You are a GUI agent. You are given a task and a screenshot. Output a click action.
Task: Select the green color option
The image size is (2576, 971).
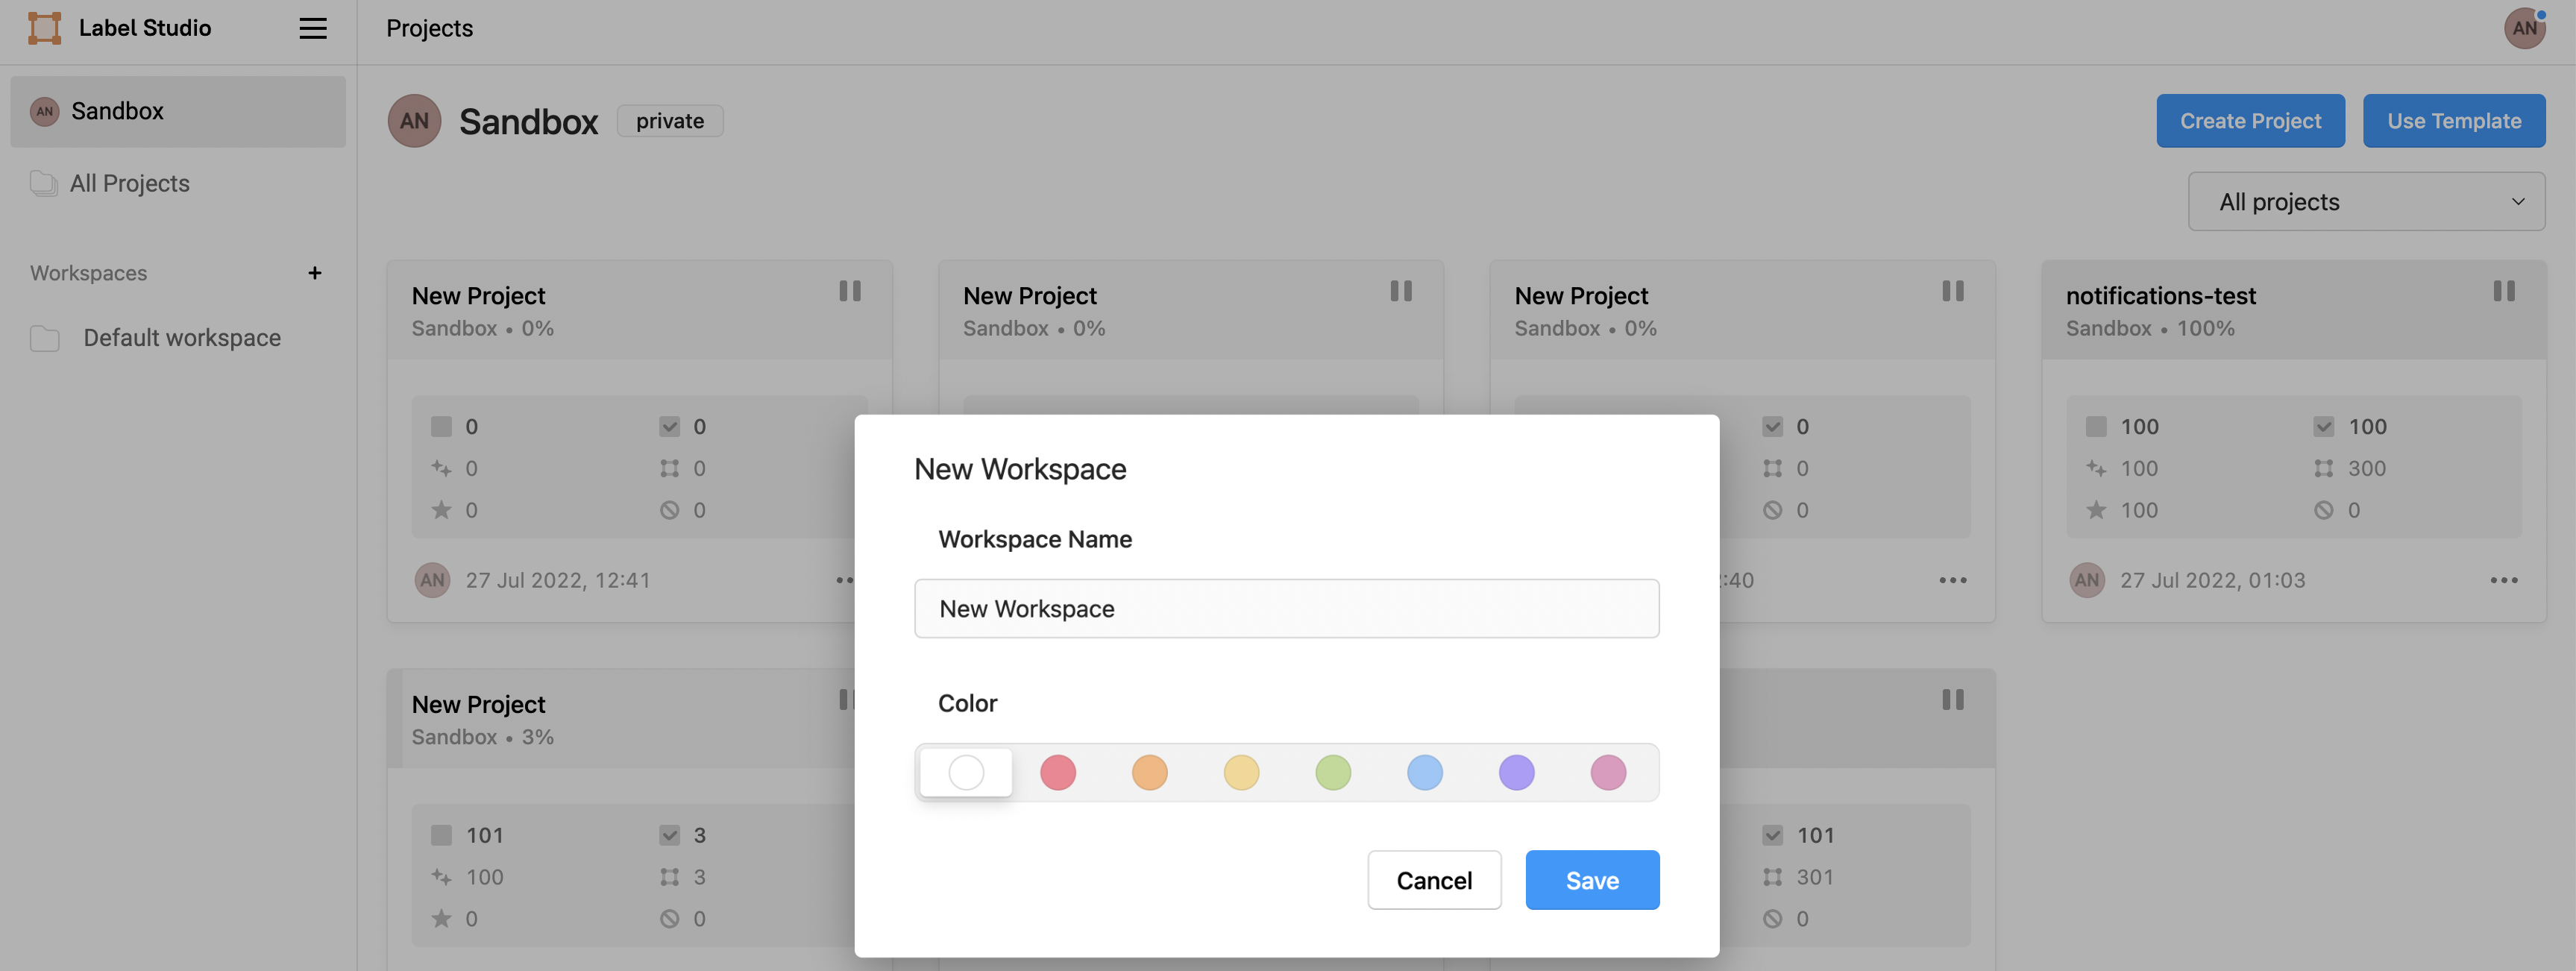pyautogui.click(x=1332, y=772)
